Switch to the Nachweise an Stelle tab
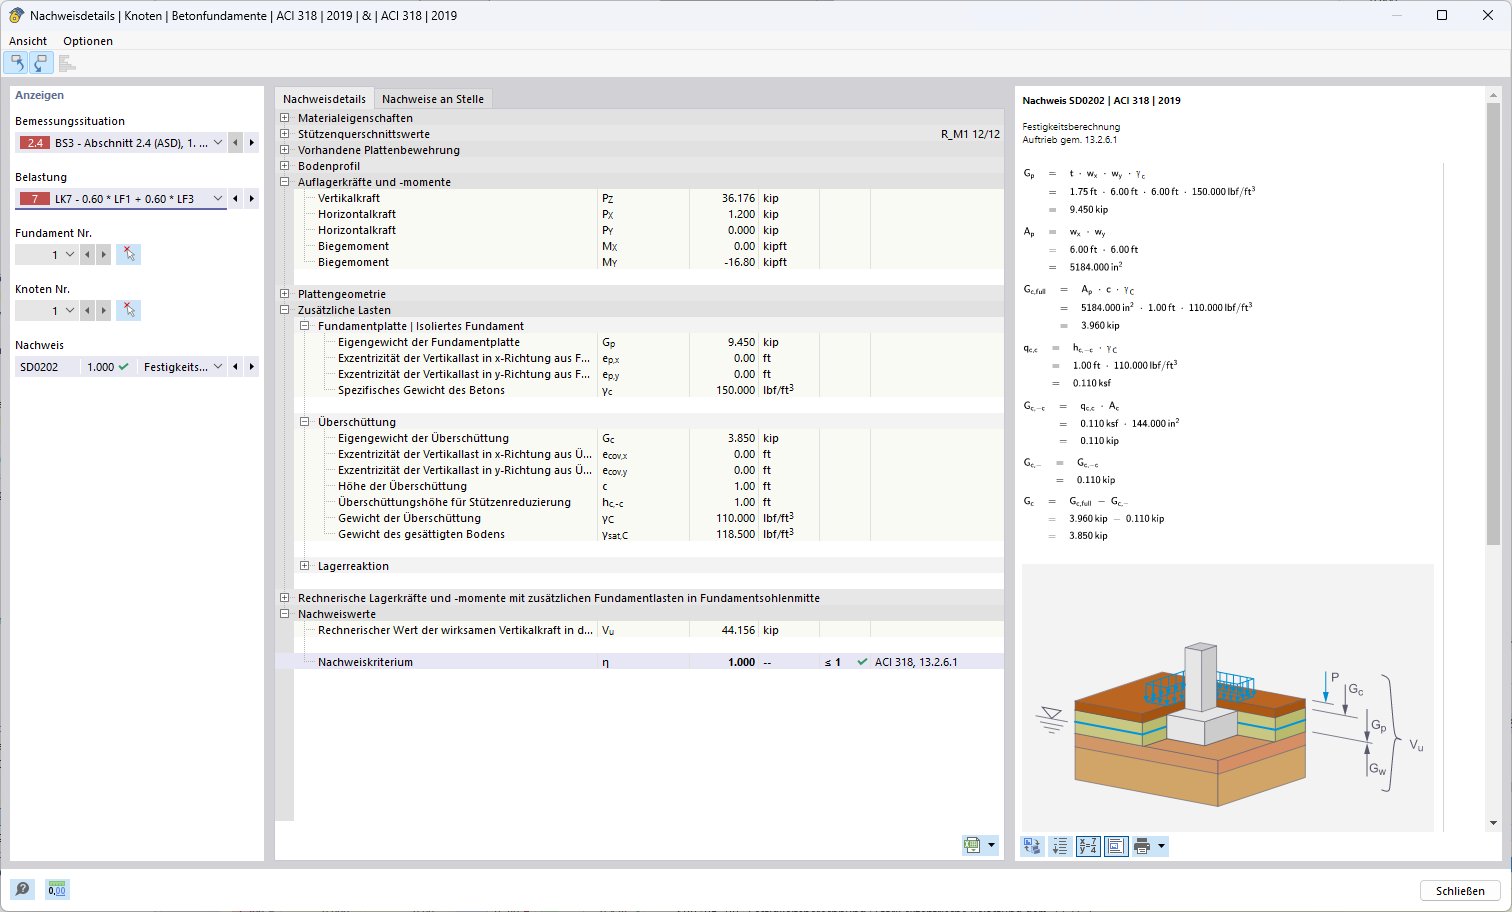1512x912 pixels. tap(433, 99)
